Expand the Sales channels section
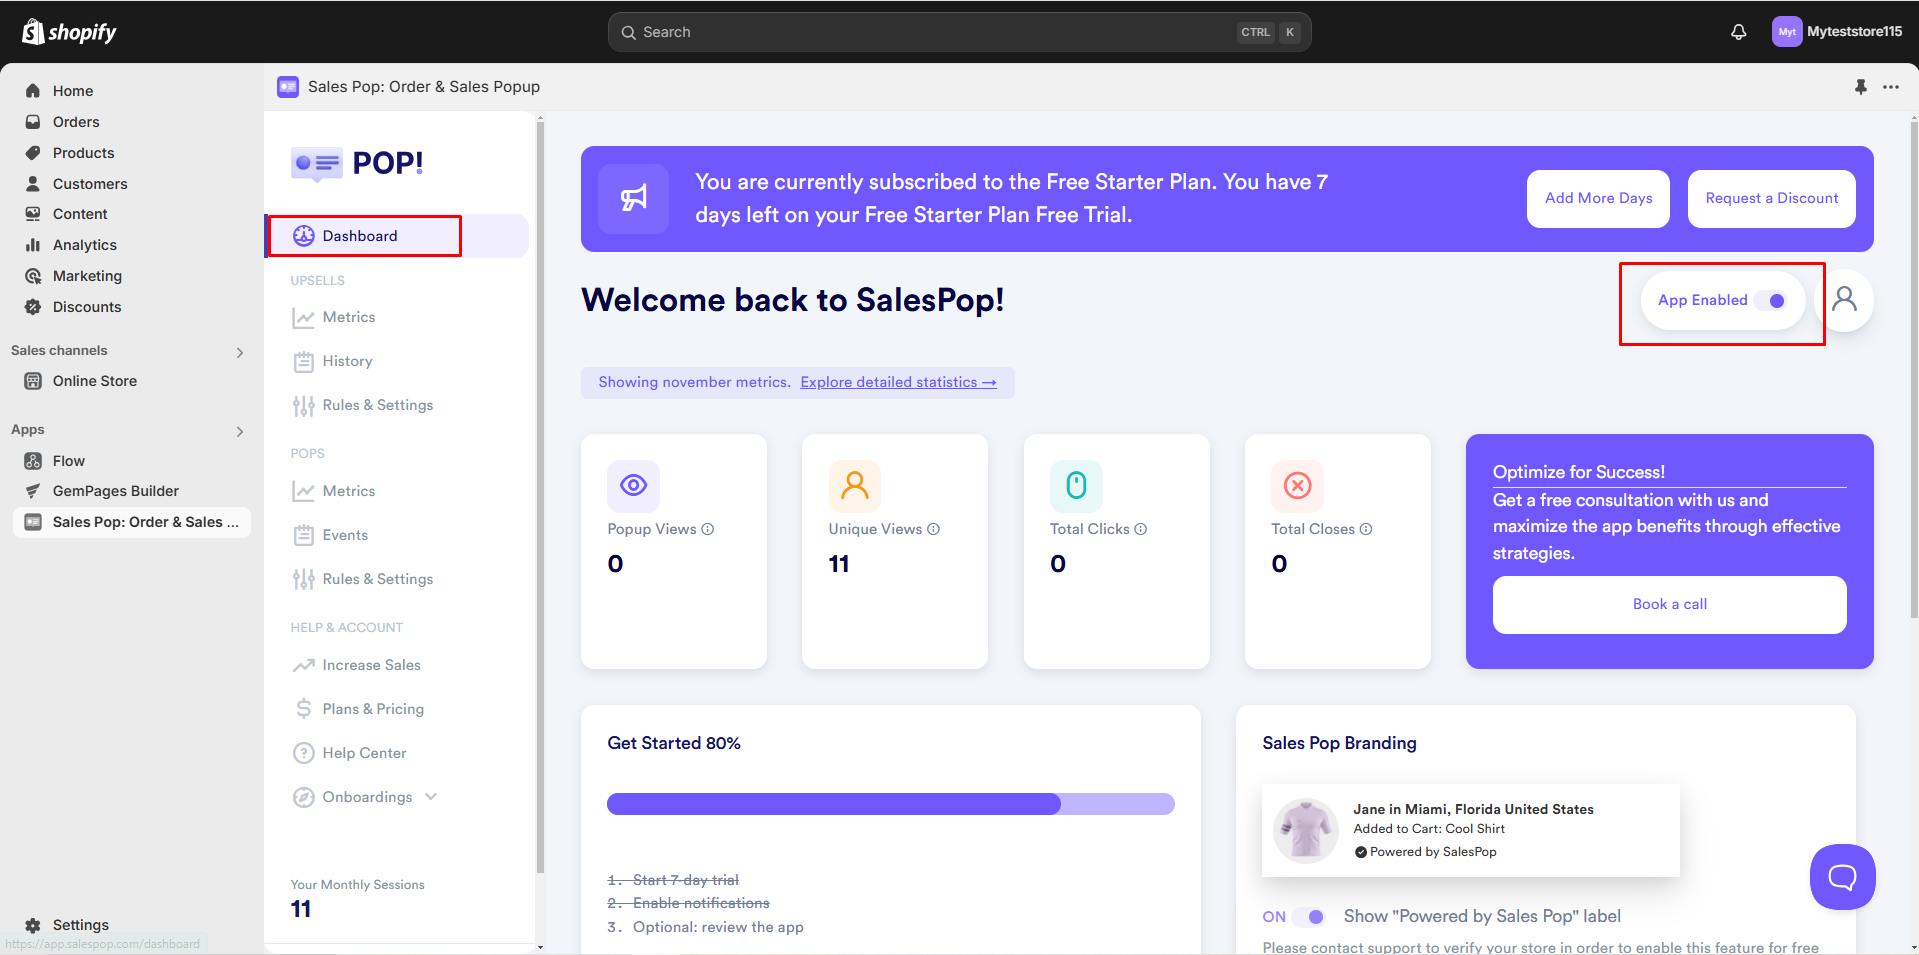 (x=239, y=351)
